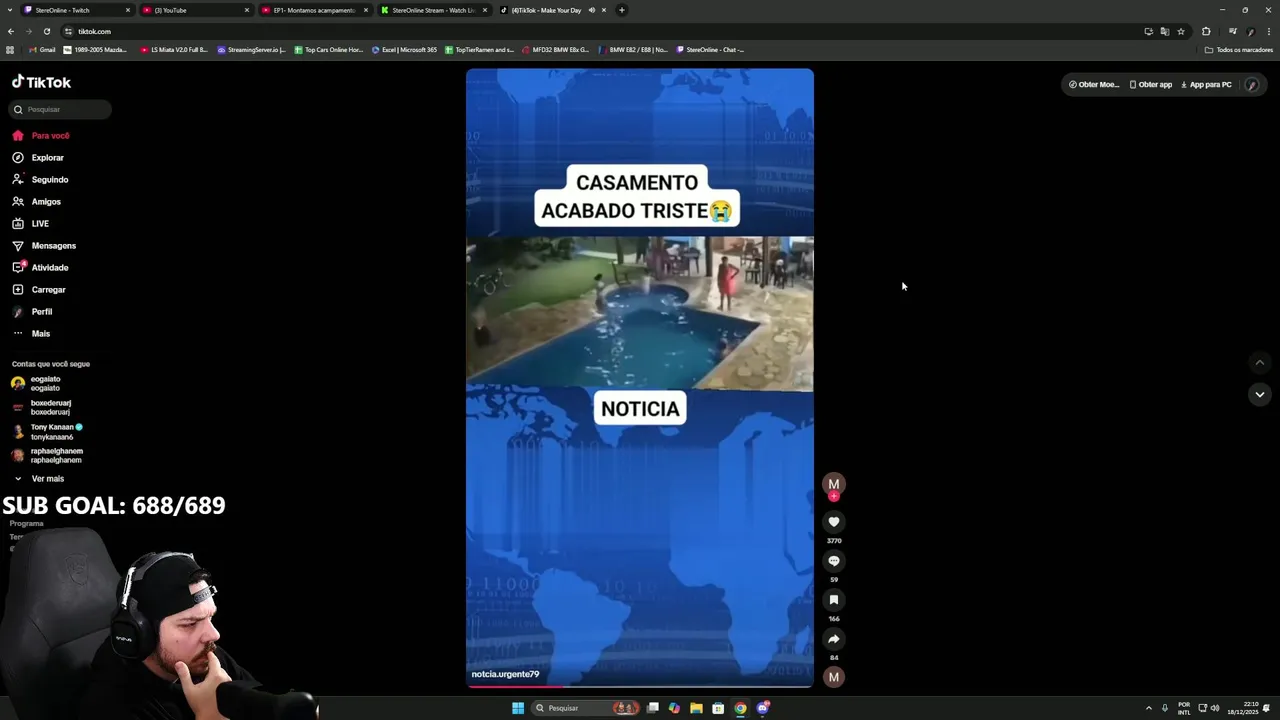Open a new browser tab
This screenshot has height=720, width=1280.
pos(621,10)
